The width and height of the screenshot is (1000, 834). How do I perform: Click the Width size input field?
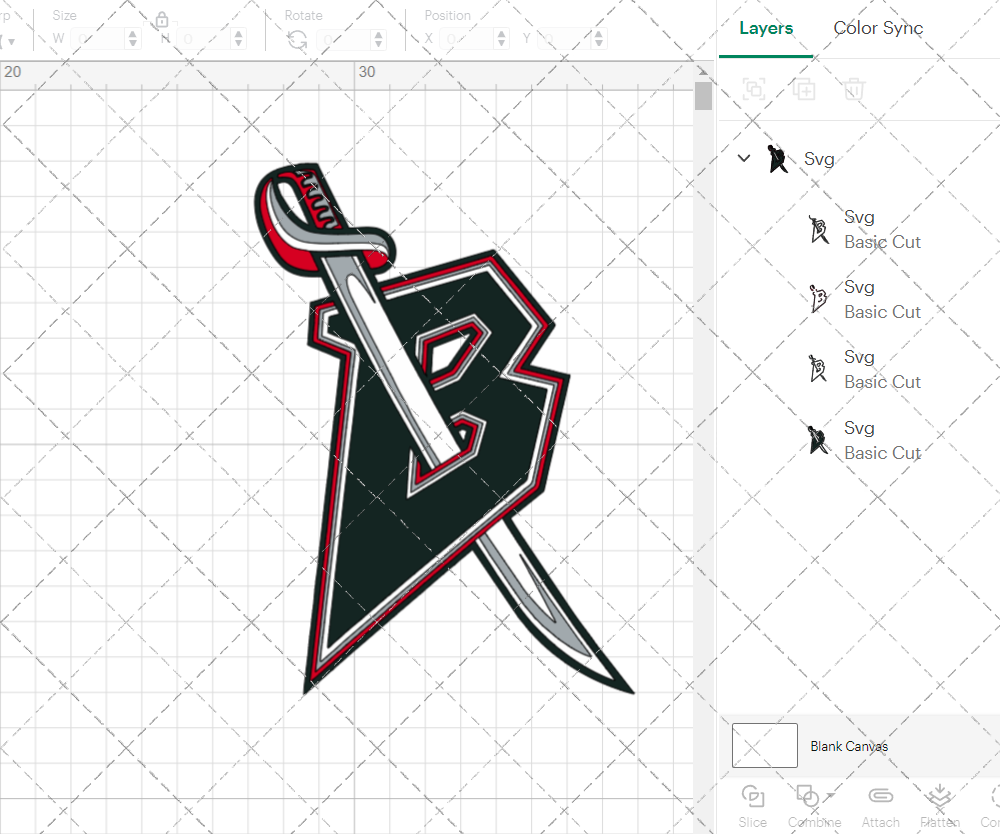(x=98, y=39)
